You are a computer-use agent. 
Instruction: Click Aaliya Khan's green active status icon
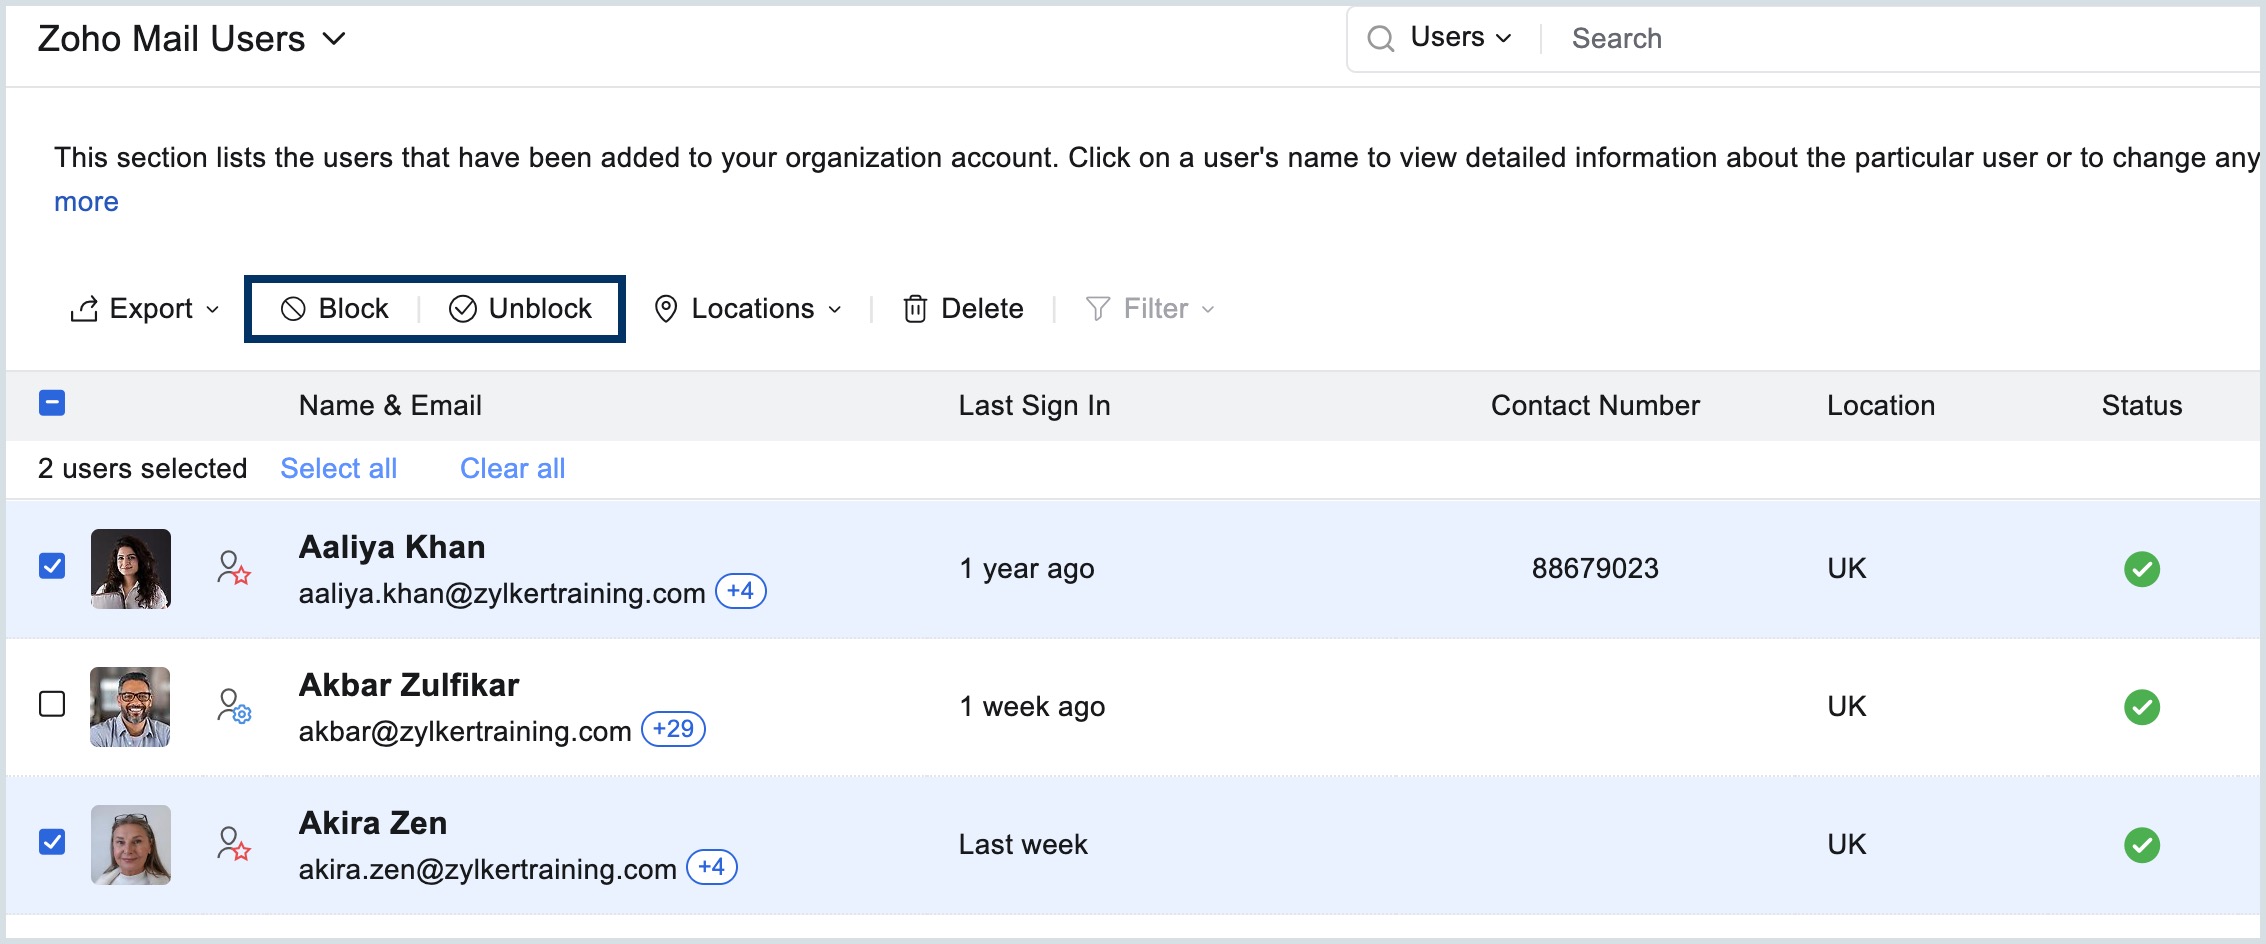point(2141,569)
